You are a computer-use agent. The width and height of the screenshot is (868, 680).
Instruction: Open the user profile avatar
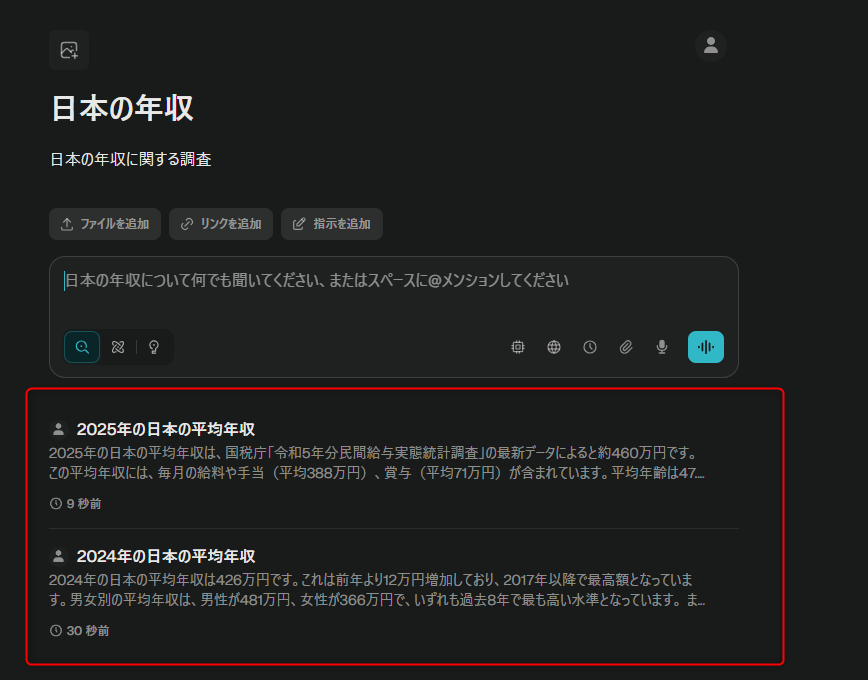pos(711,45)
